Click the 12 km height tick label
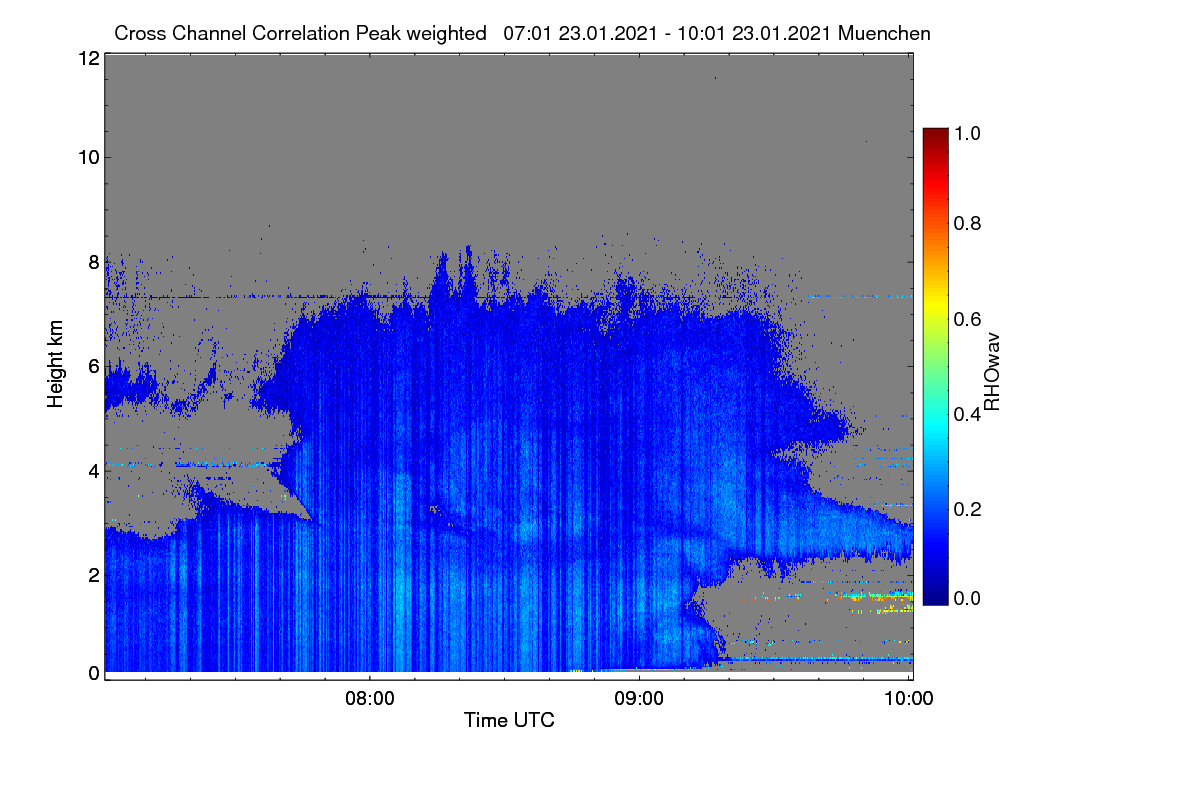Screen dimensions: 1200x800 (87, 58)
